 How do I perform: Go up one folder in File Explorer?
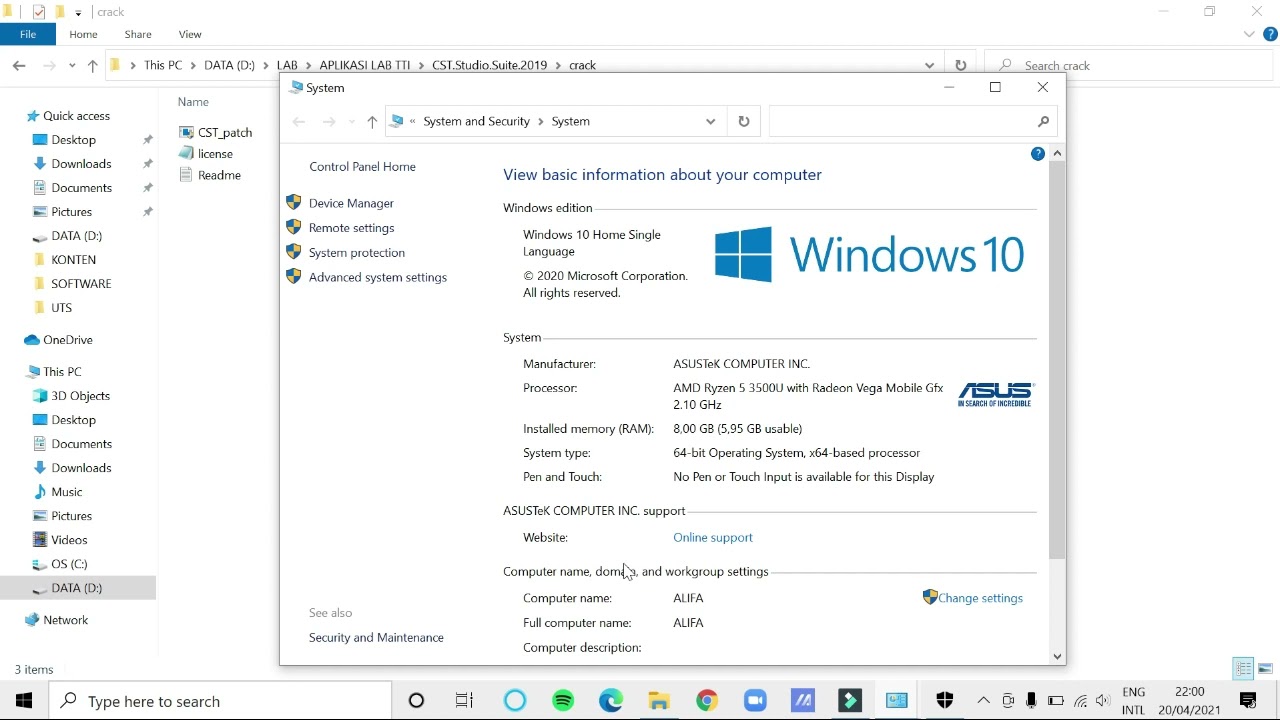pos(92,66)
